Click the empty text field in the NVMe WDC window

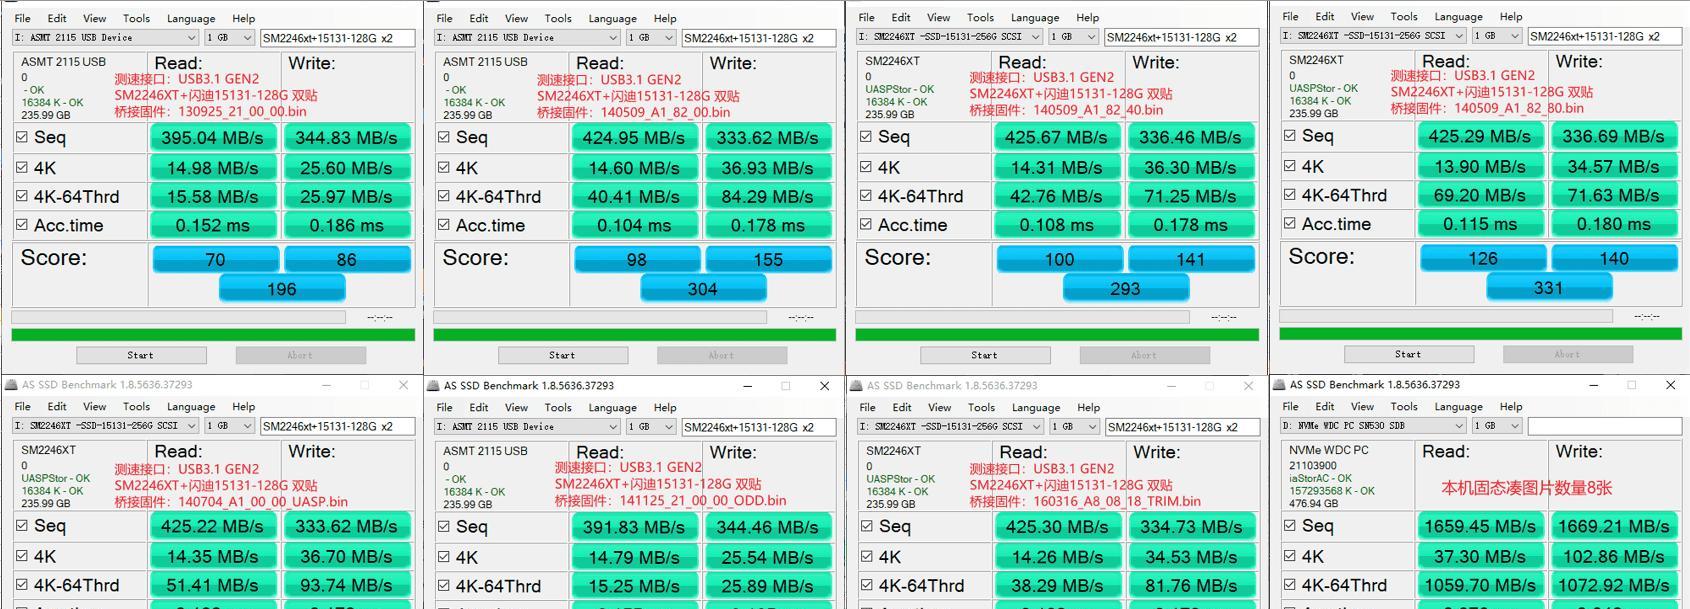(x=1605, y=426)
